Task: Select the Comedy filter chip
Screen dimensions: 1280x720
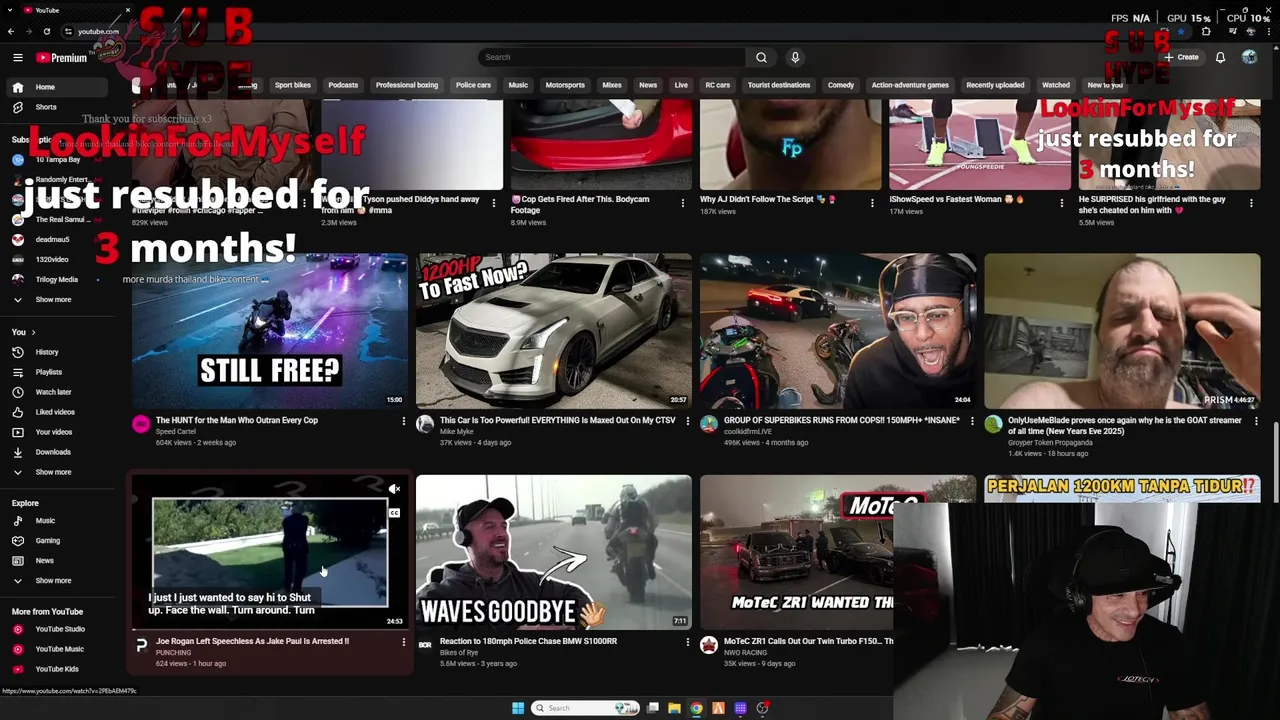Action: [x=841, y=86]
